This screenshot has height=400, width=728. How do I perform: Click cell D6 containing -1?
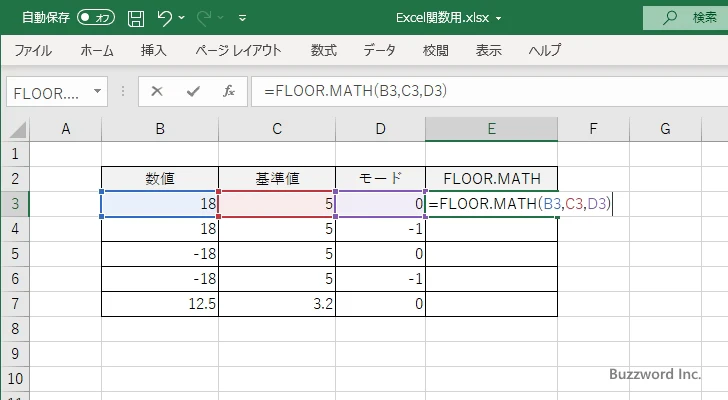pyautogui.click(x=380, y=279)
